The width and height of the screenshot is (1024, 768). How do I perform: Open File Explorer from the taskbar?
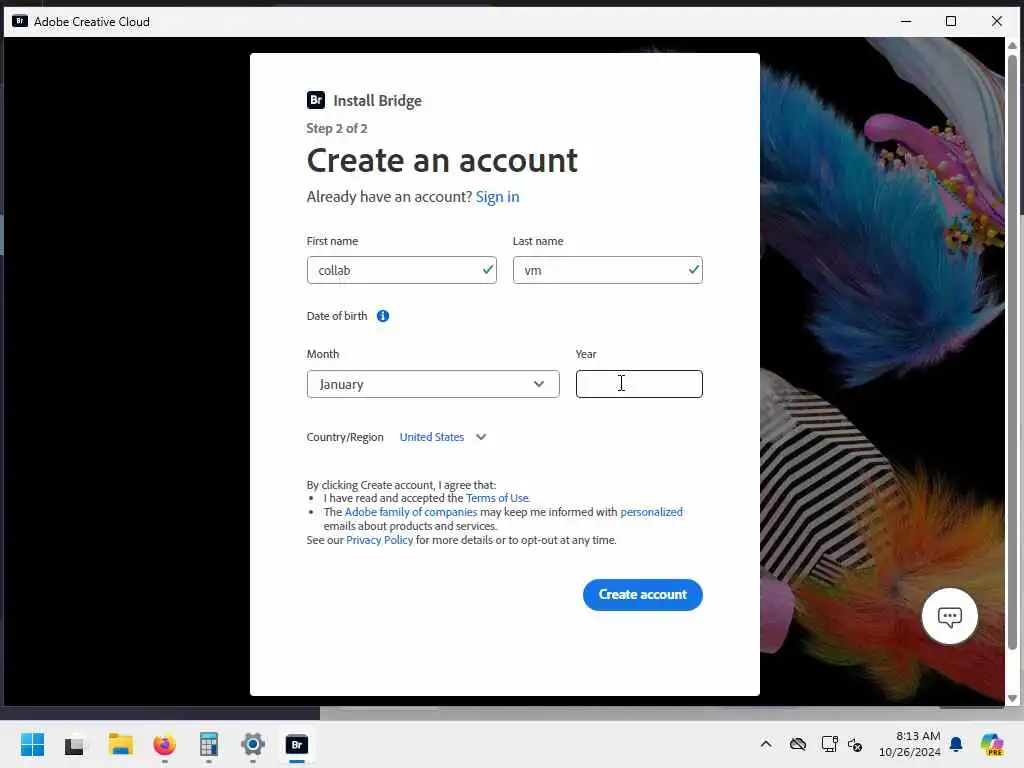[x=121, y=744]
